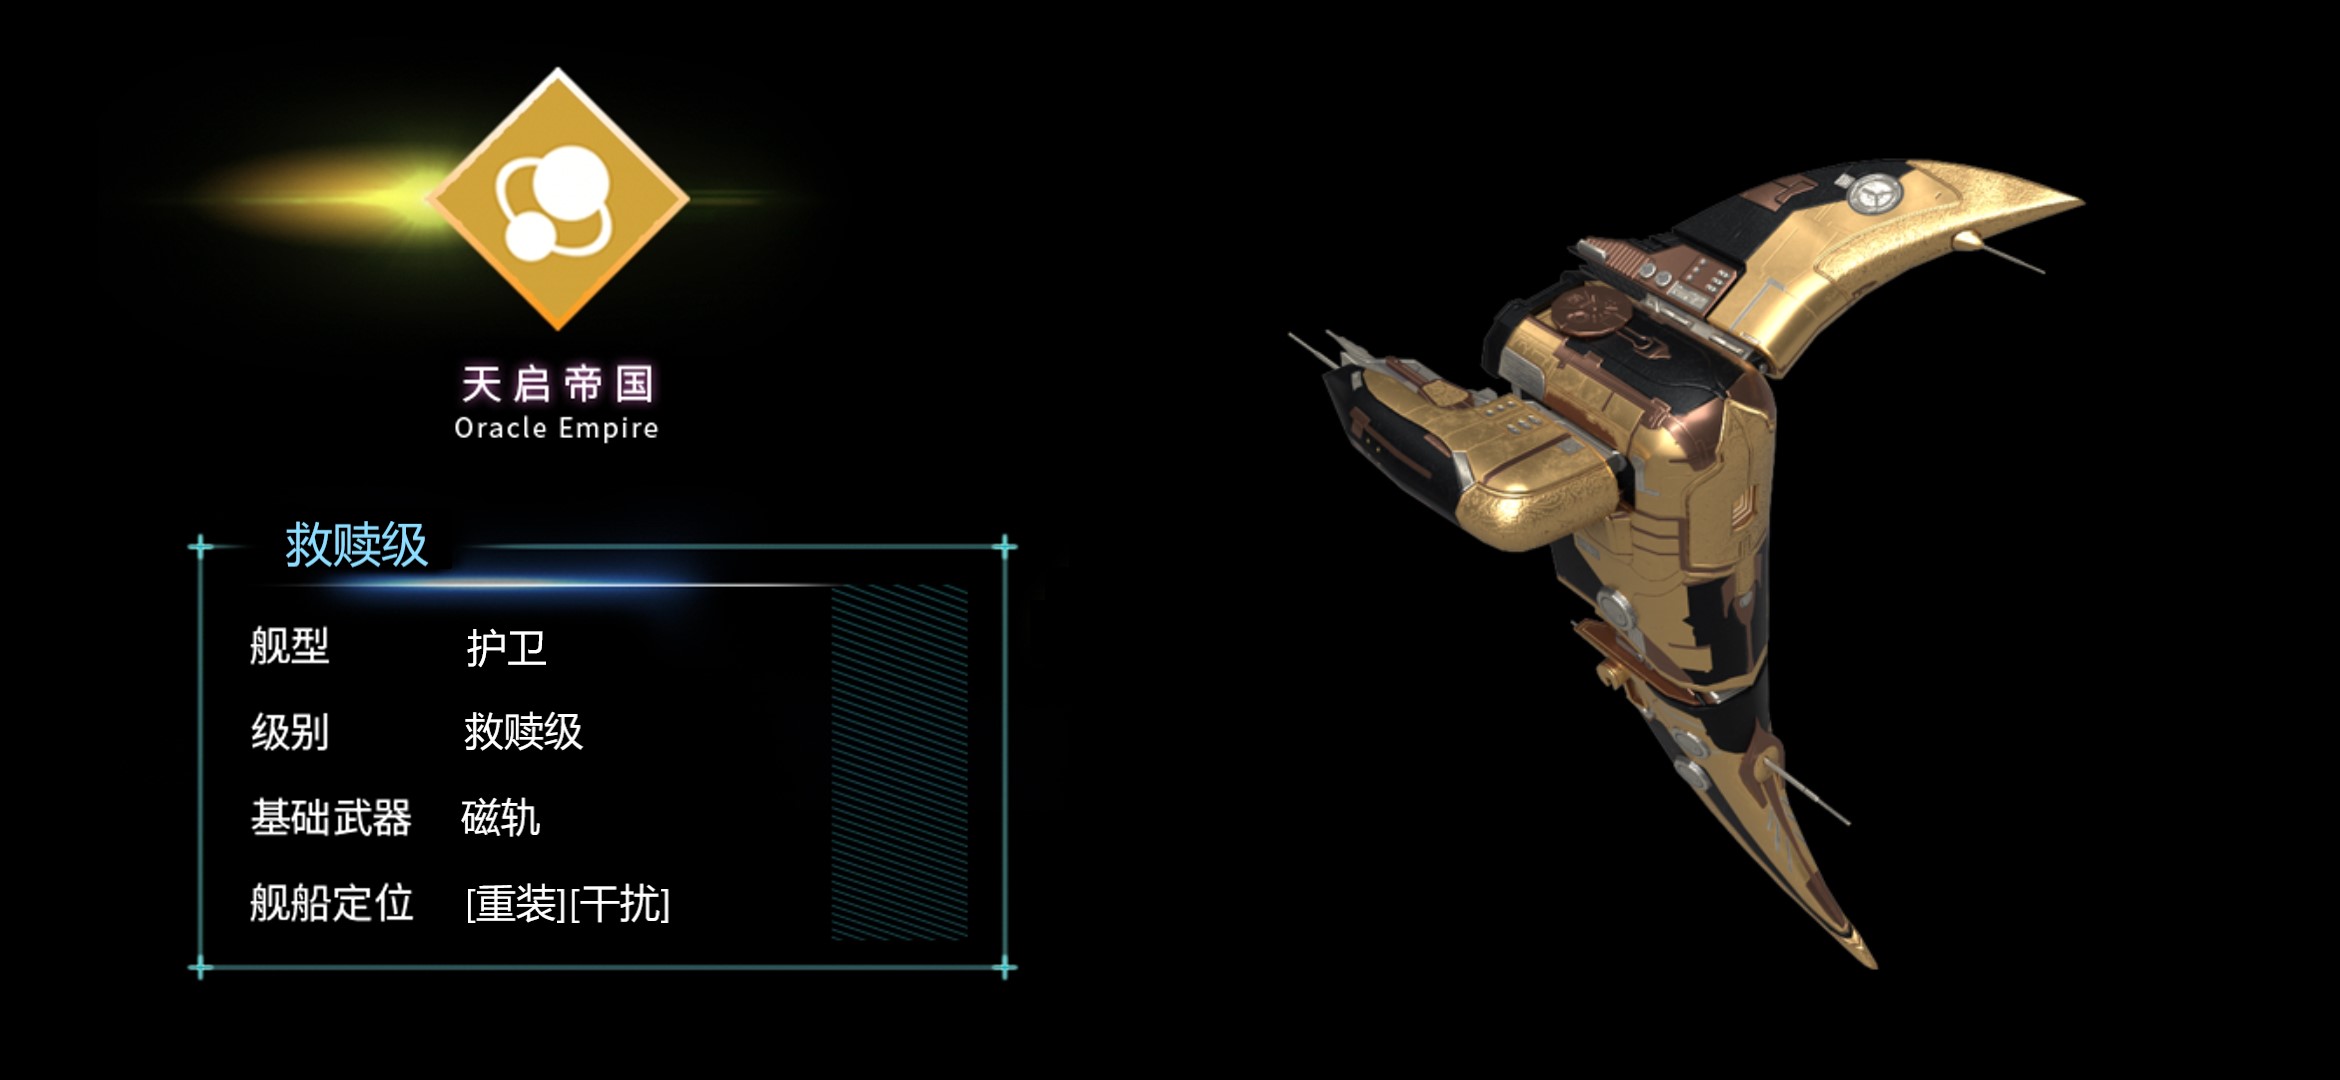Click the top-right corner marker of info panel
Viewport: 2340px width, 1080px height.
pyautogui.click(x=1005, y=546)
